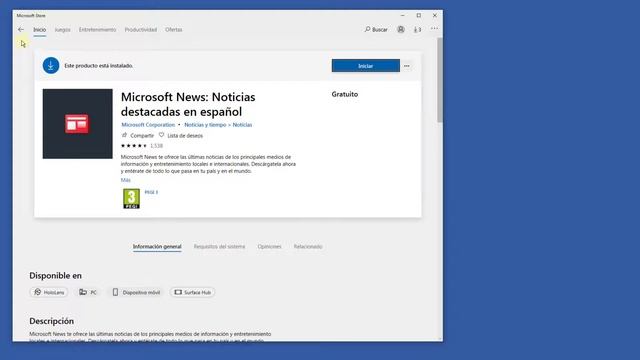
Task: Close the Microsoft Store window
Action: (435, 15)
